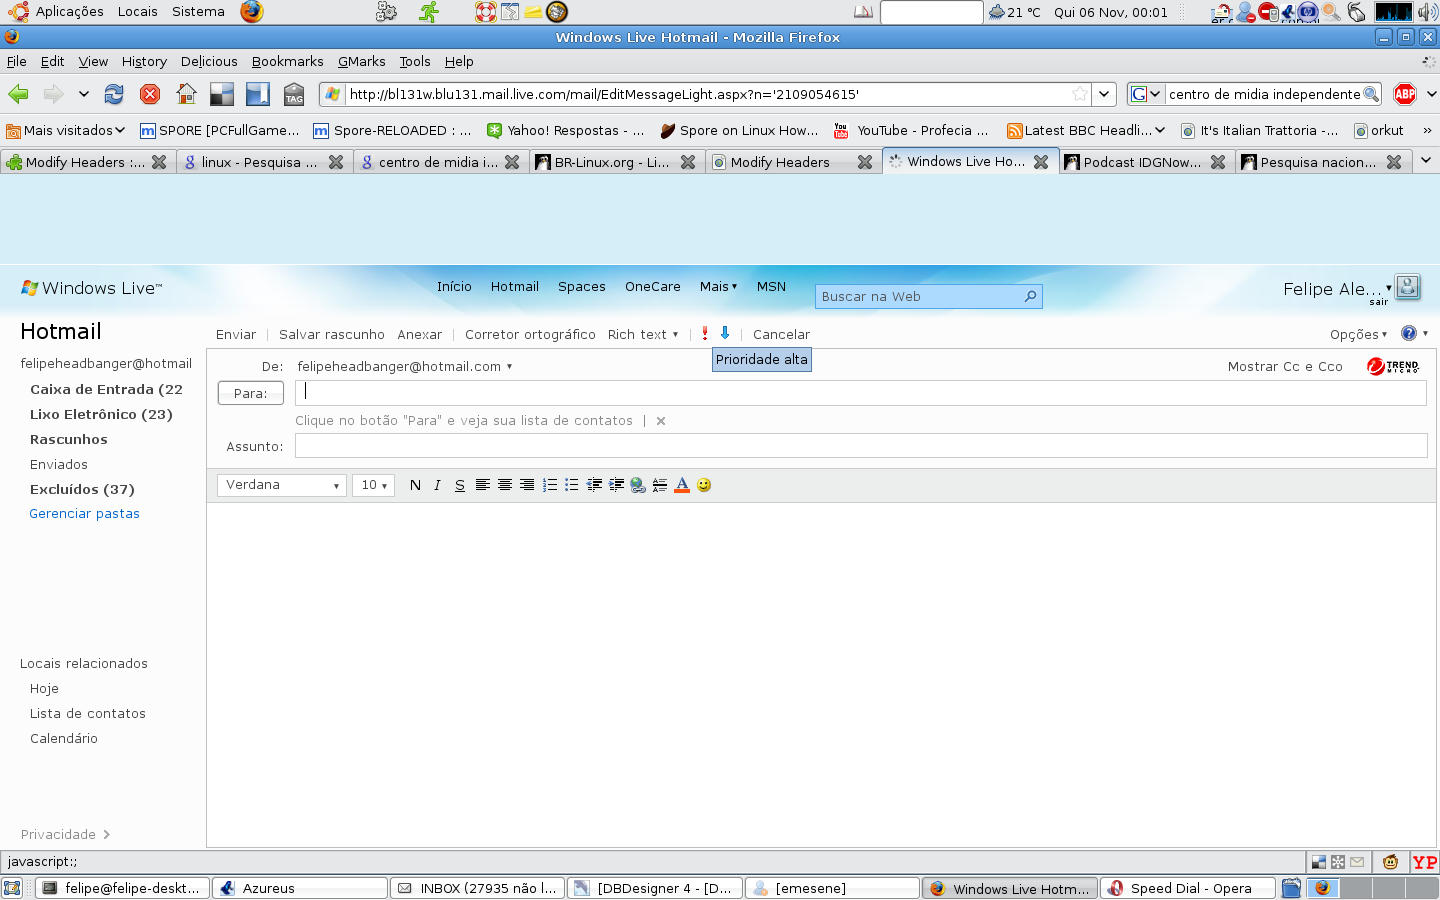The image size is (1440, 900).
Task: Switch to the Podcast IDGNow tab
Action: pyautogui.click(x=1146, y=162)
